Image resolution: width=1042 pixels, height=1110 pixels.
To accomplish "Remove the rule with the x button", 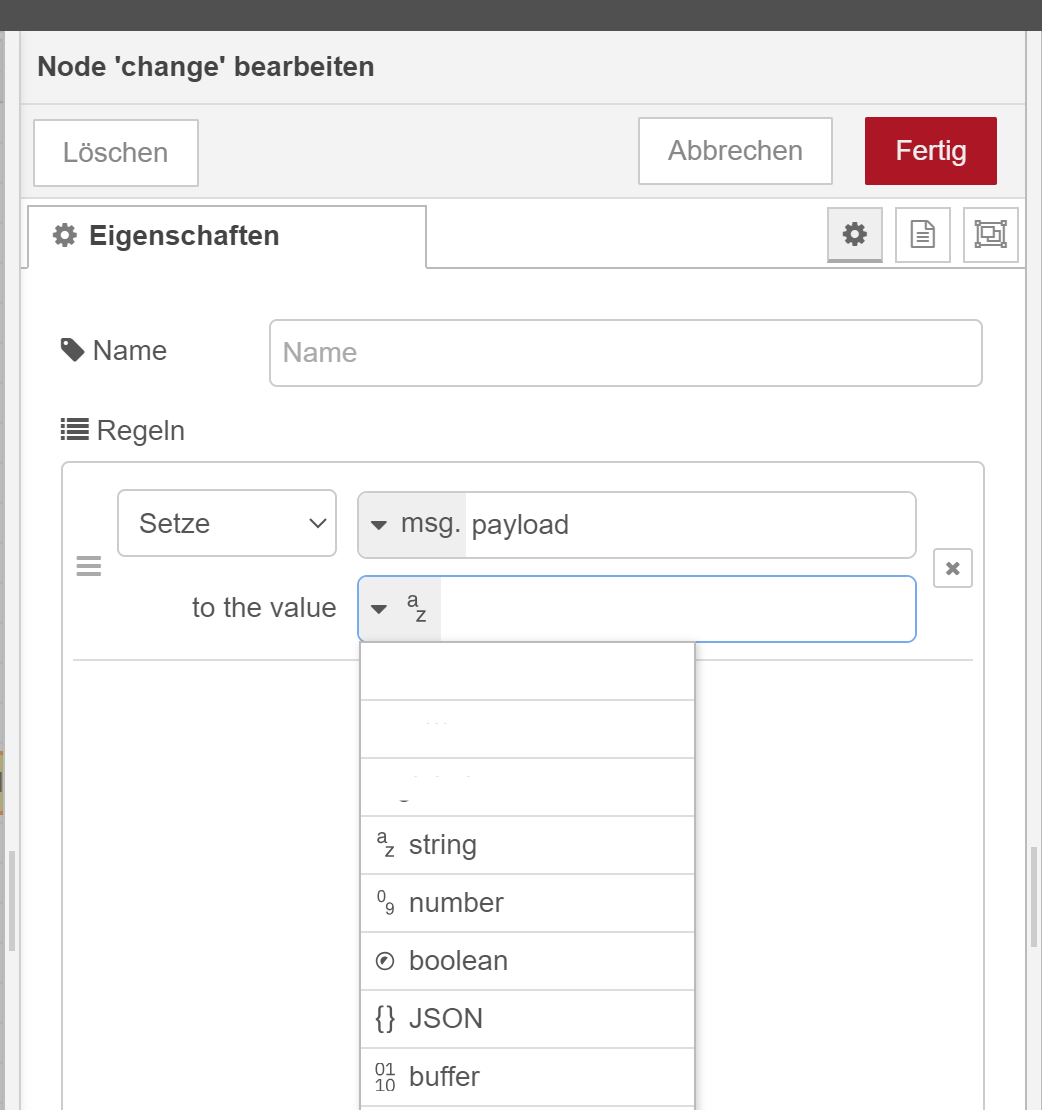I will [952, 568].
